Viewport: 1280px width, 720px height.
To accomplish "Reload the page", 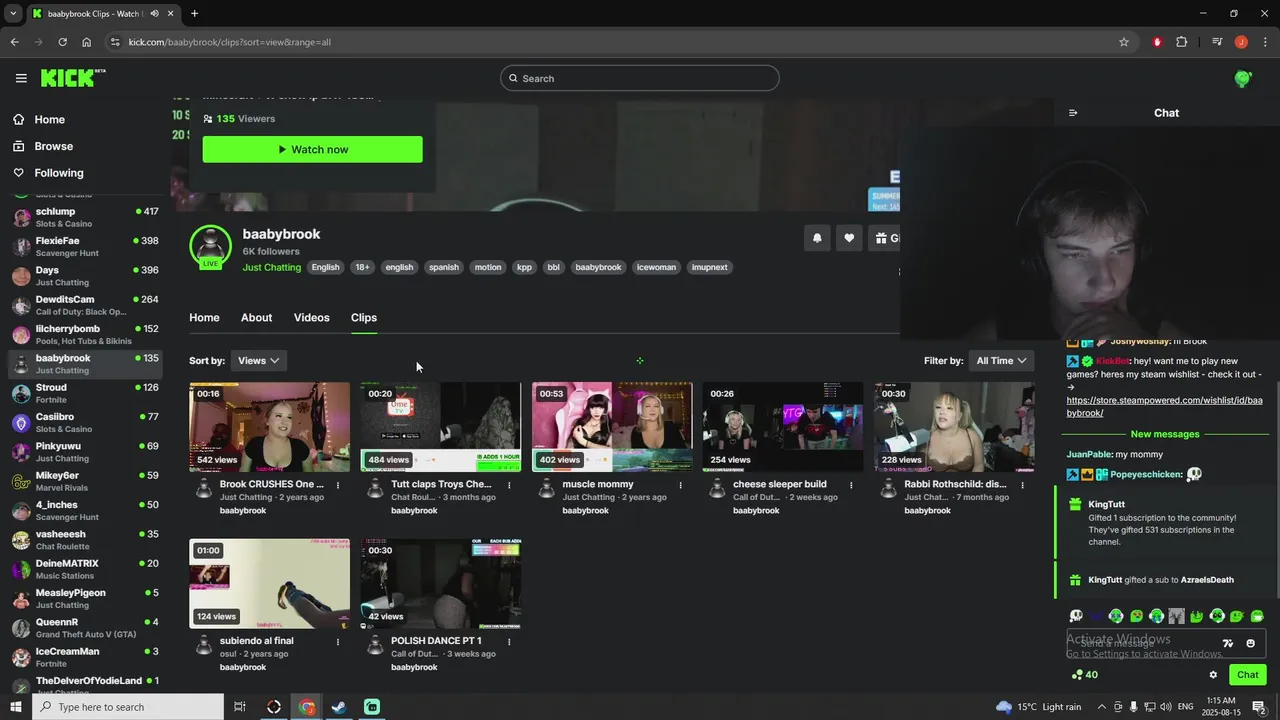I will pyautogui.click(x=62, y=42).
